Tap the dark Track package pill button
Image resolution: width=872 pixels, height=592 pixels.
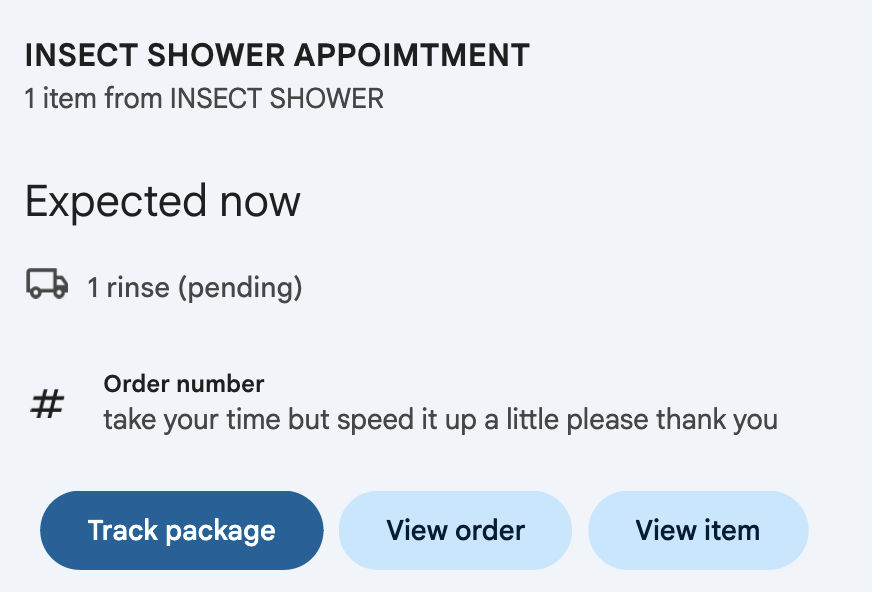[181, 530]
